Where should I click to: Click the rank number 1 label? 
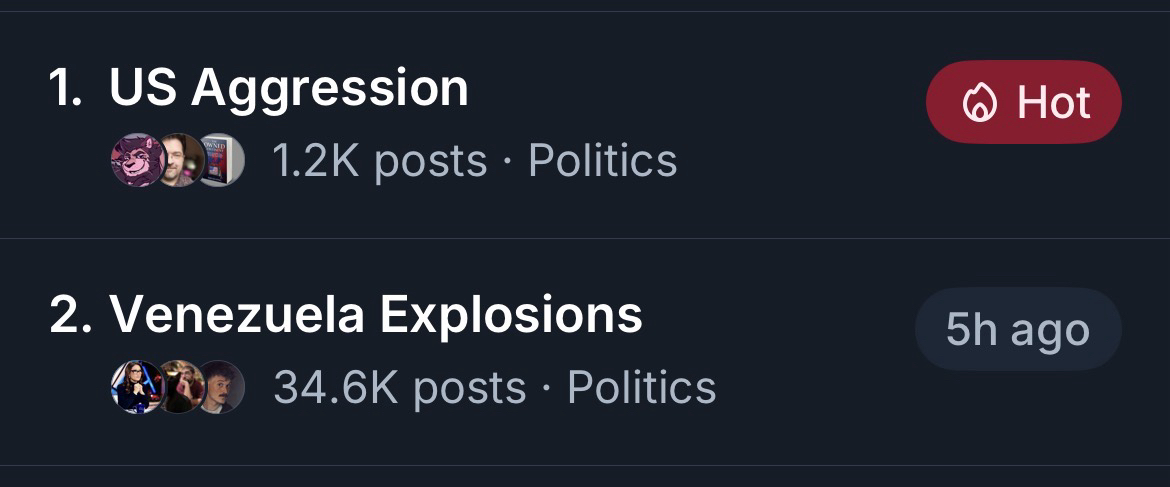coord(65,88)
